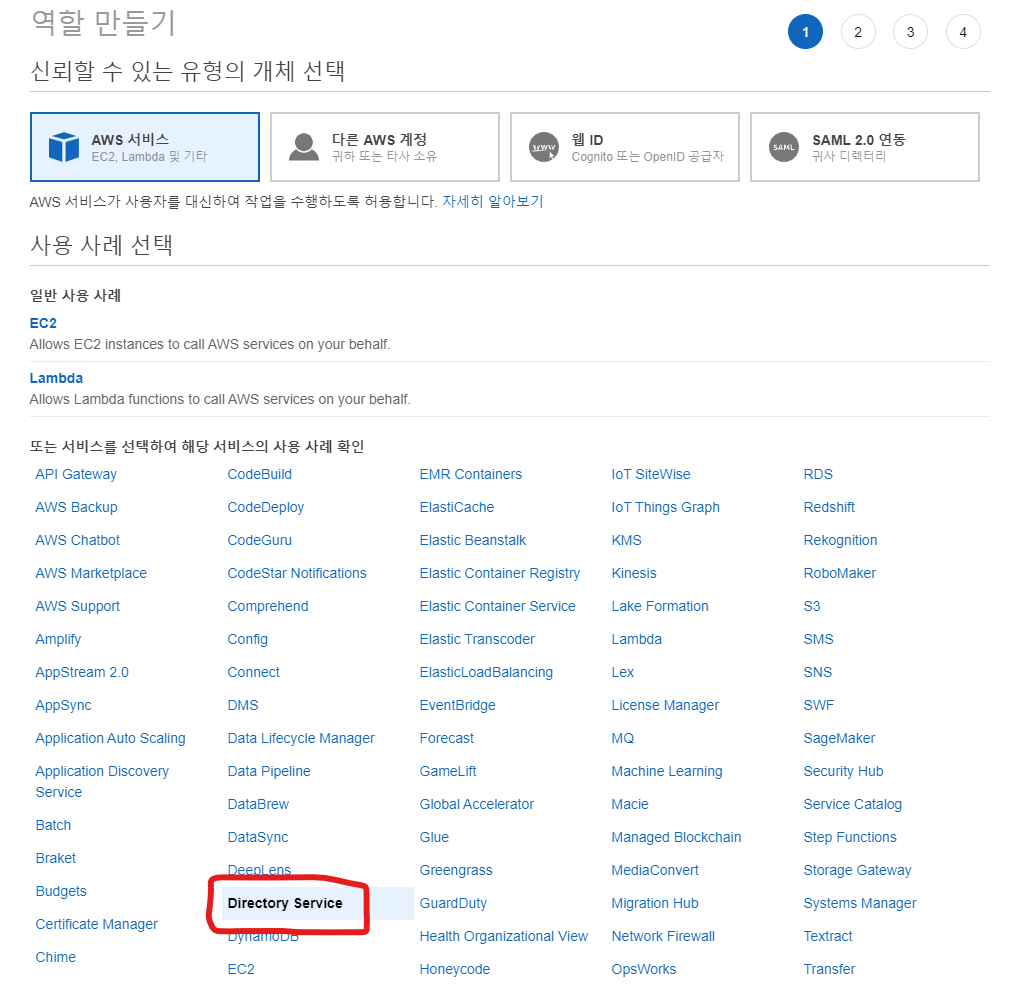Screen dimensions: 1031x985
Task: Go to step 1 of the wizard
Action: 805,32
